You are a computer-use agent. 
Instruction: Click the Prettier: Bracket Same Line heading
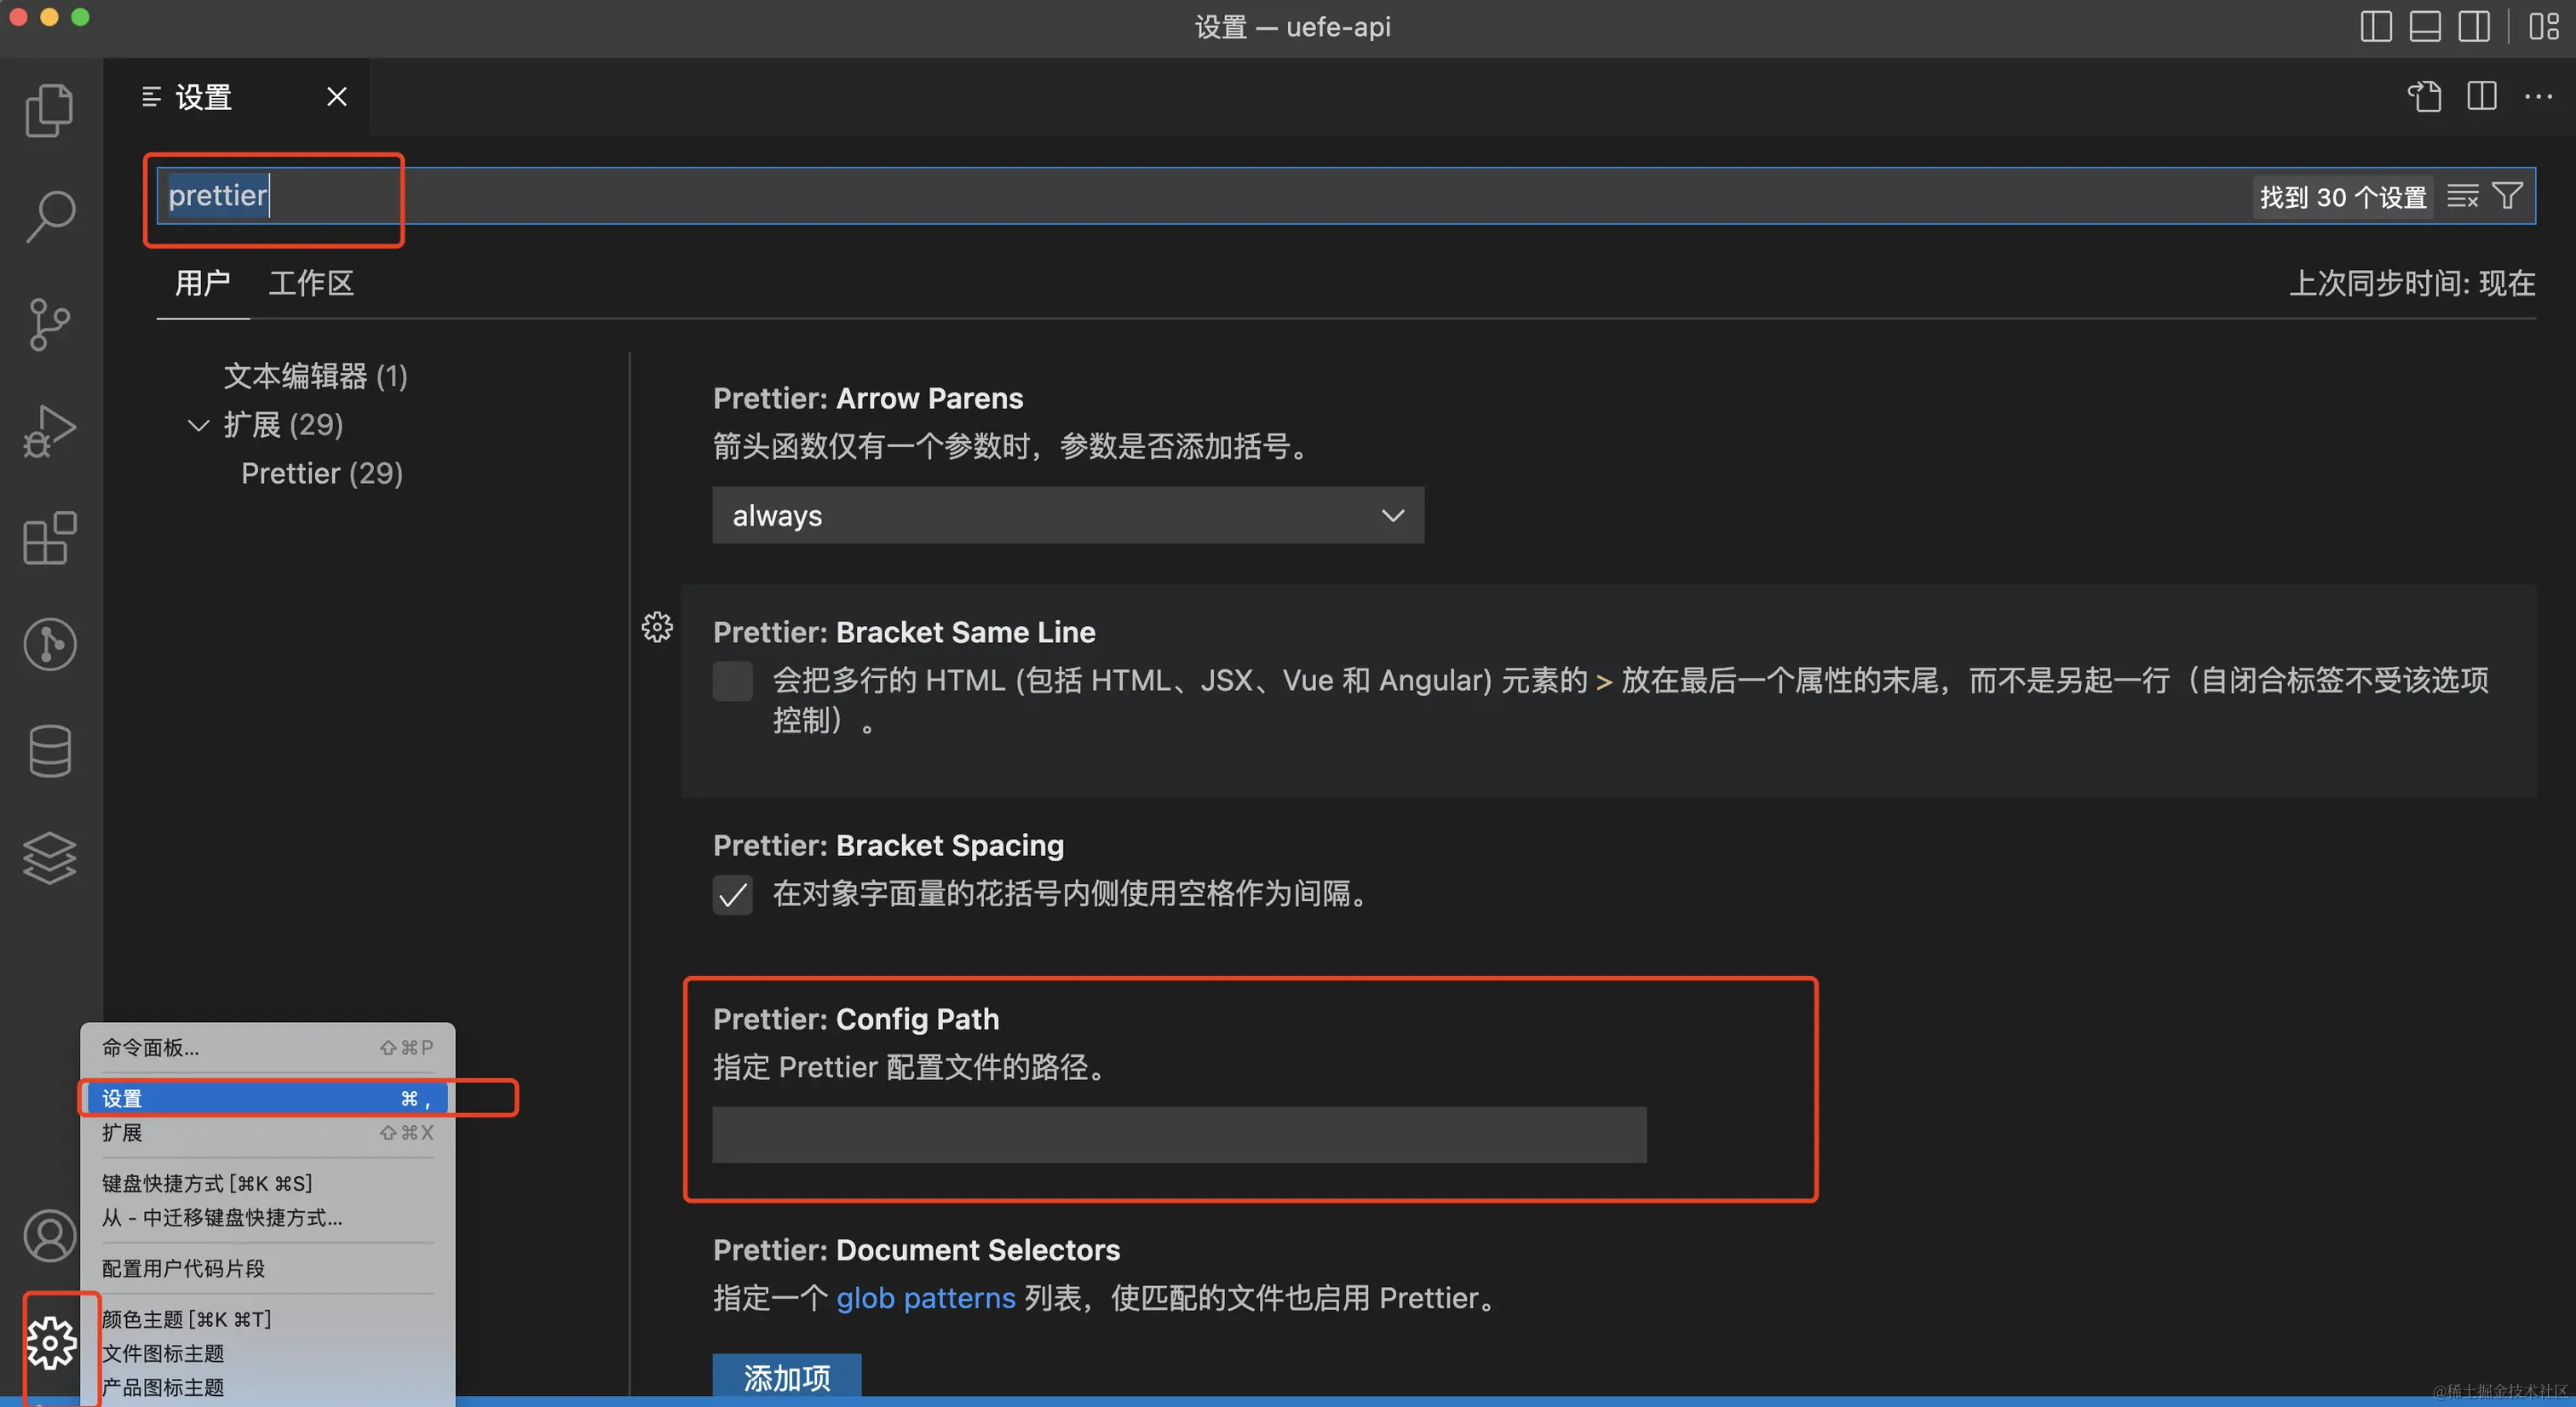[904, 633]
